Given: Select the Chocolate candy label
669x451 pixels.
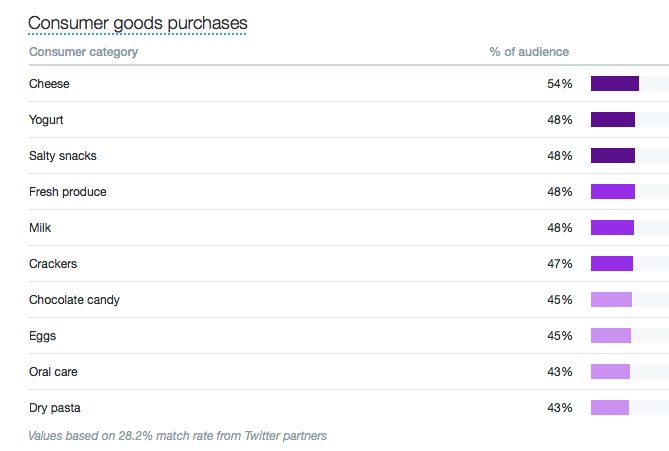Looking at the screenshot, I should point(75,300).
